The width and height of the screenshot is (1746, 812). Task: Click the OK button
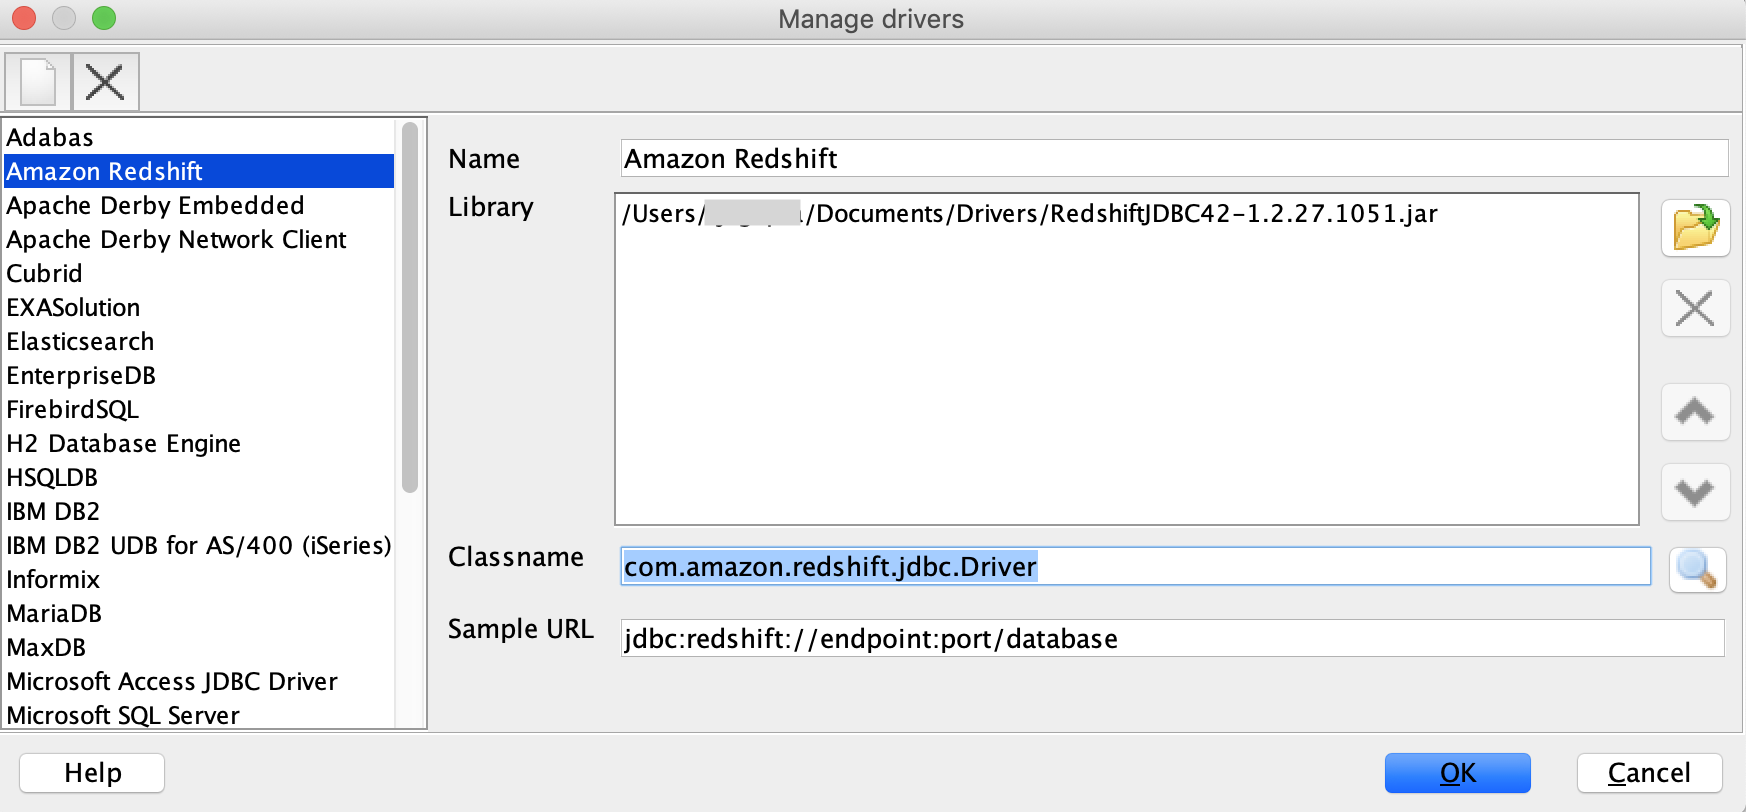(1457, 773)
